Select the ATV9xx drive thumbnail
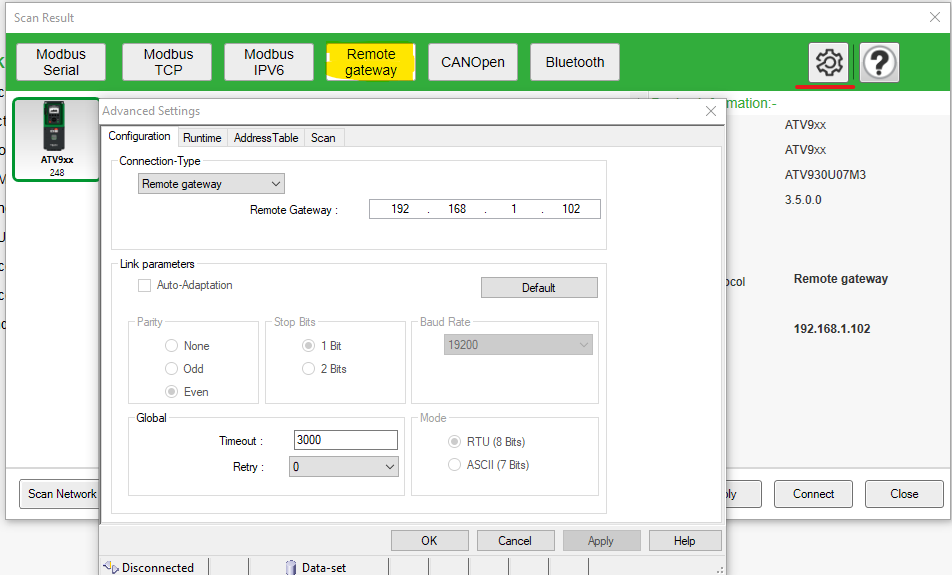The height and width of the screenshot is (575, 952). [56, 139]
